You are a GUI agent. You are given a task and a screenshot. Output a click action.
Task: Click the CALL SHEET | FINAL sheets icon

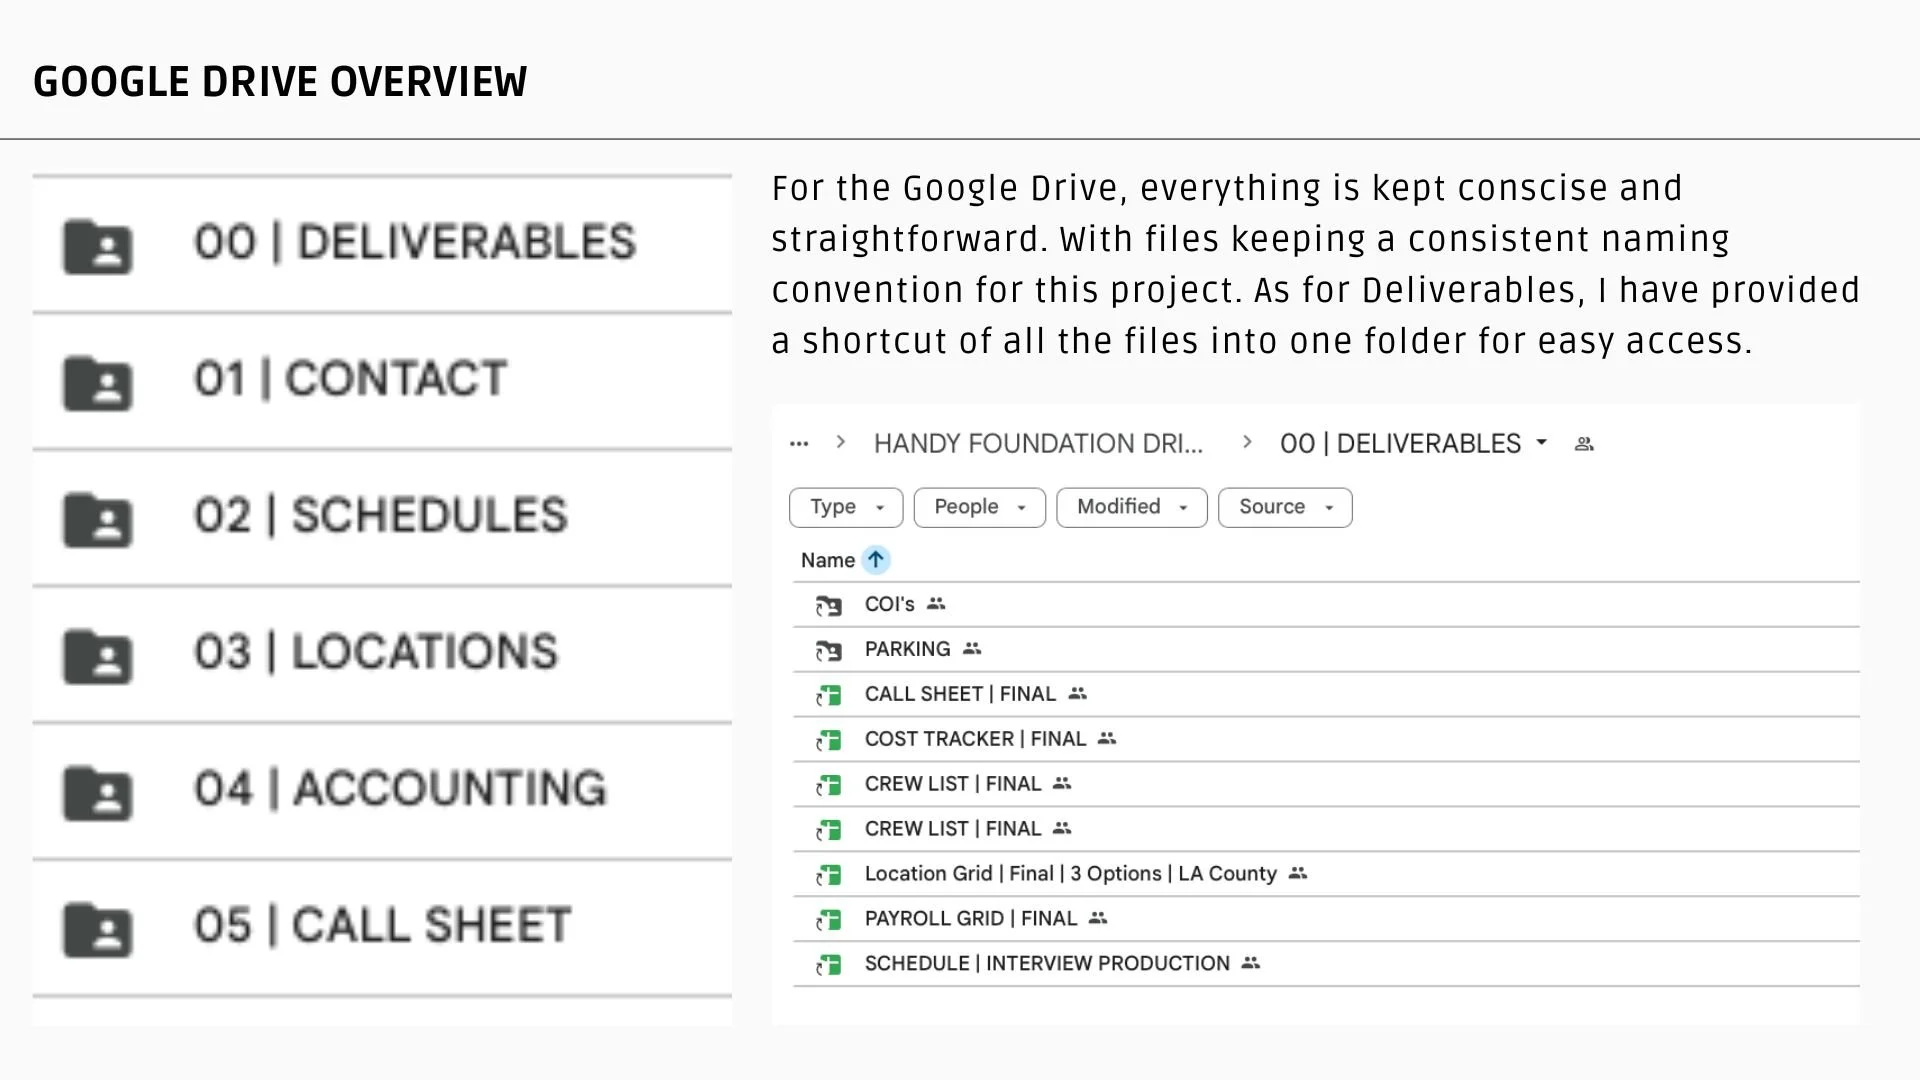pyautogui.click(x=828, y=695)
